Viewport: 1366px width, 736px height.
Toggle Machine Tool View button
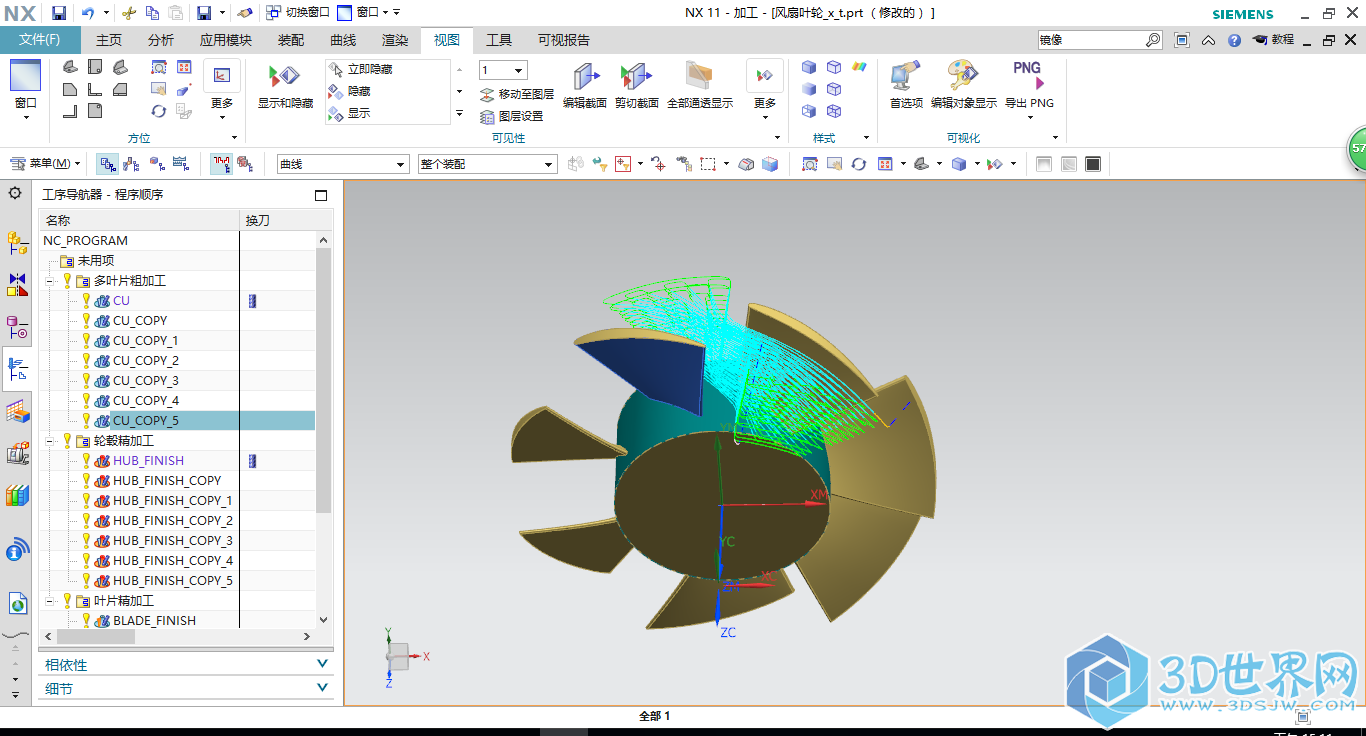pyautogui.click(x=132, y=164)
